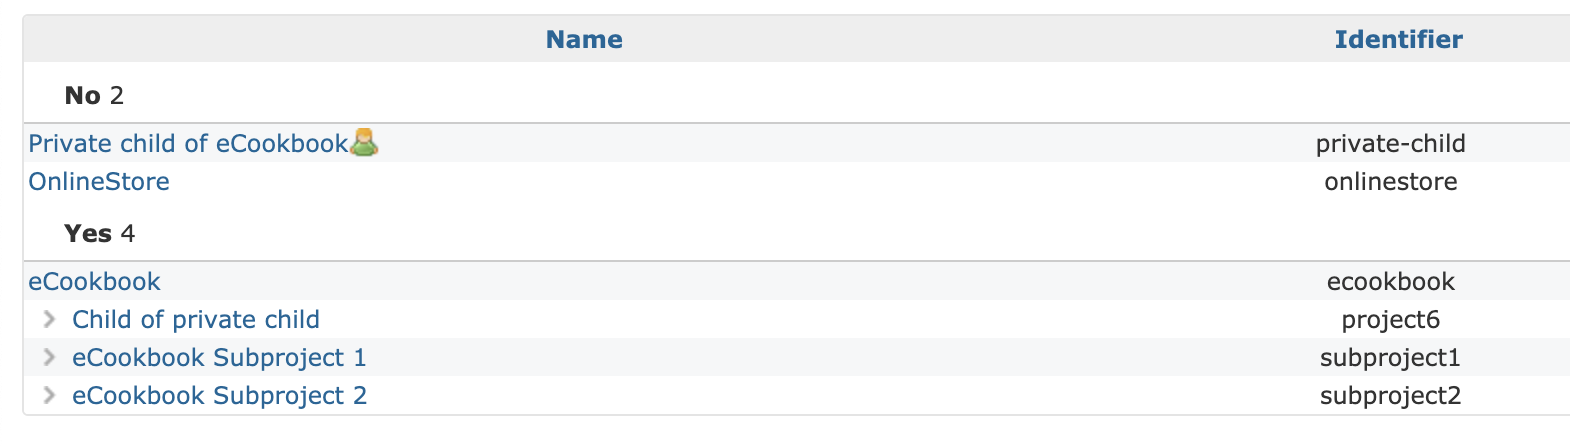This screenshot has height=446, width=1570.
Task: Click the subproject1 identifier cell
Action: 1390,357
